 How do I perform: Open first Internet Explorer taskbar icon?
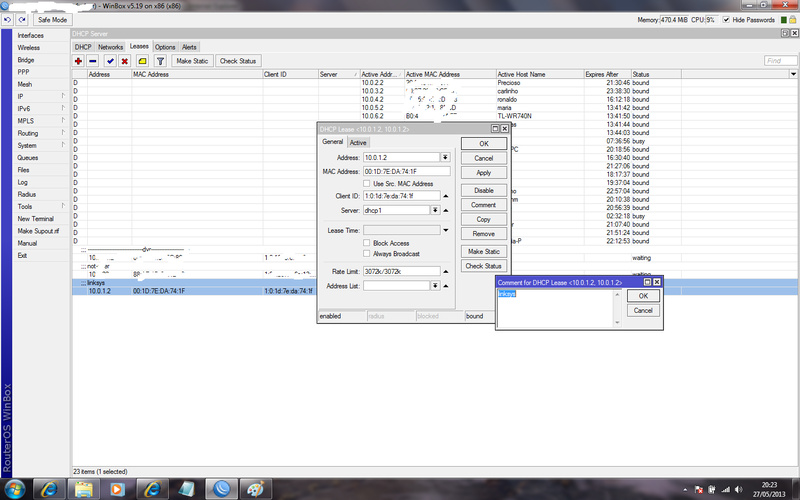(49, 489)
